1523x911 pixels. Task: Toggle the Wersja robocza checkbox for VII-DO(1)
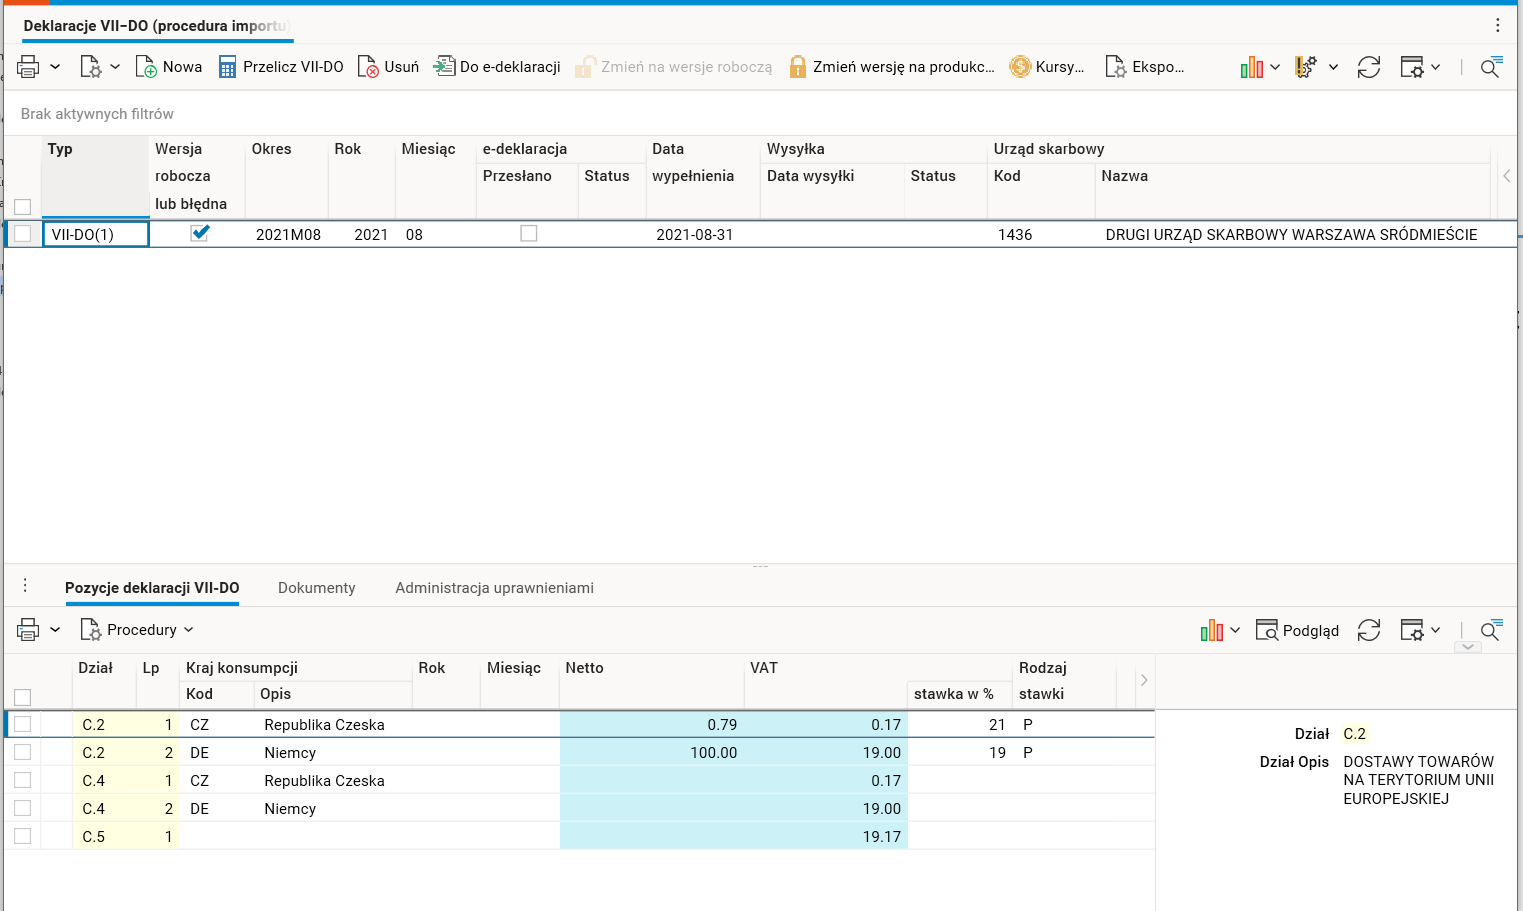click(x=200, y=233)
